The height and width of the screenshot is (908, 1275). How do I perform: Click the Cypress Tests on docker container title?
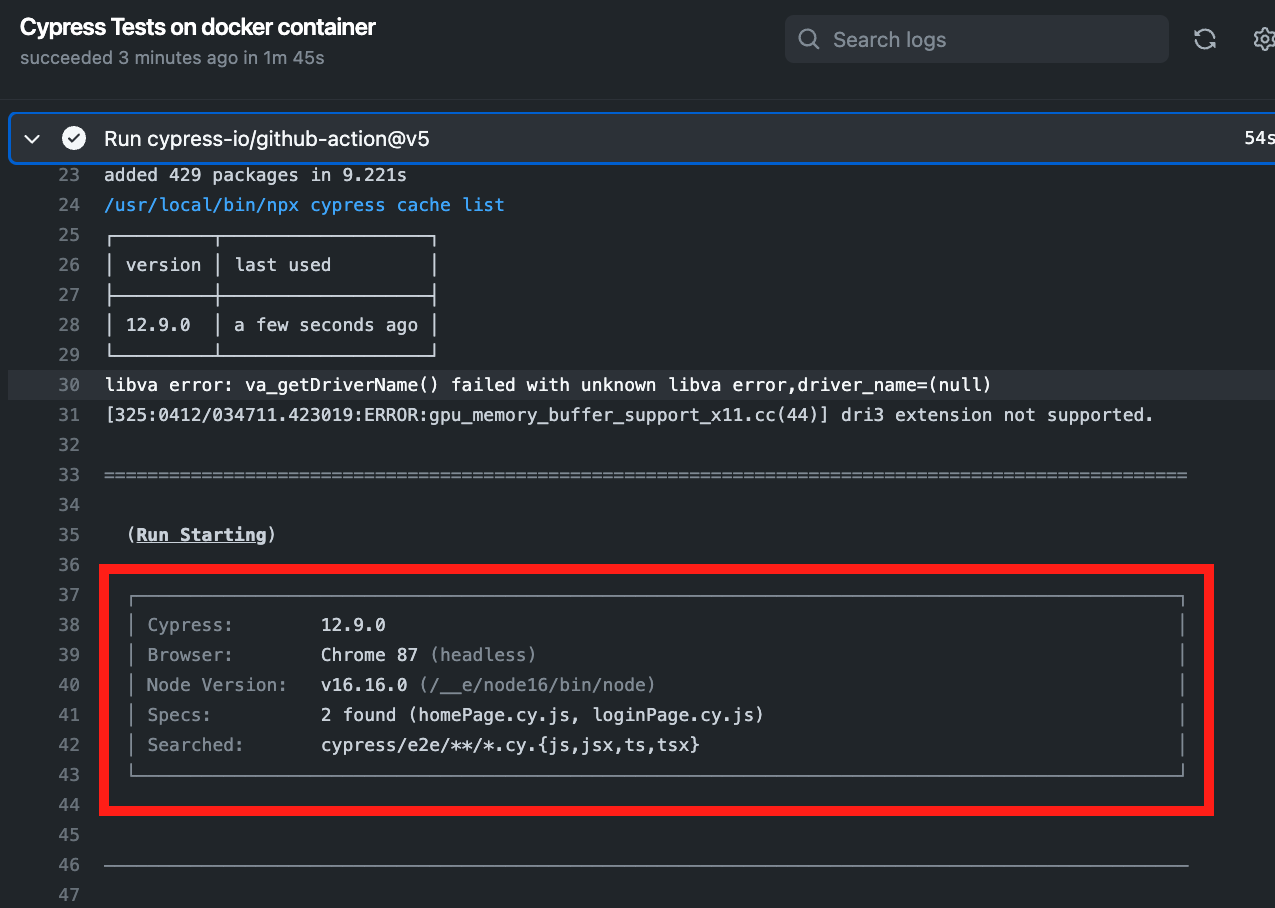(x=197, y=27)
